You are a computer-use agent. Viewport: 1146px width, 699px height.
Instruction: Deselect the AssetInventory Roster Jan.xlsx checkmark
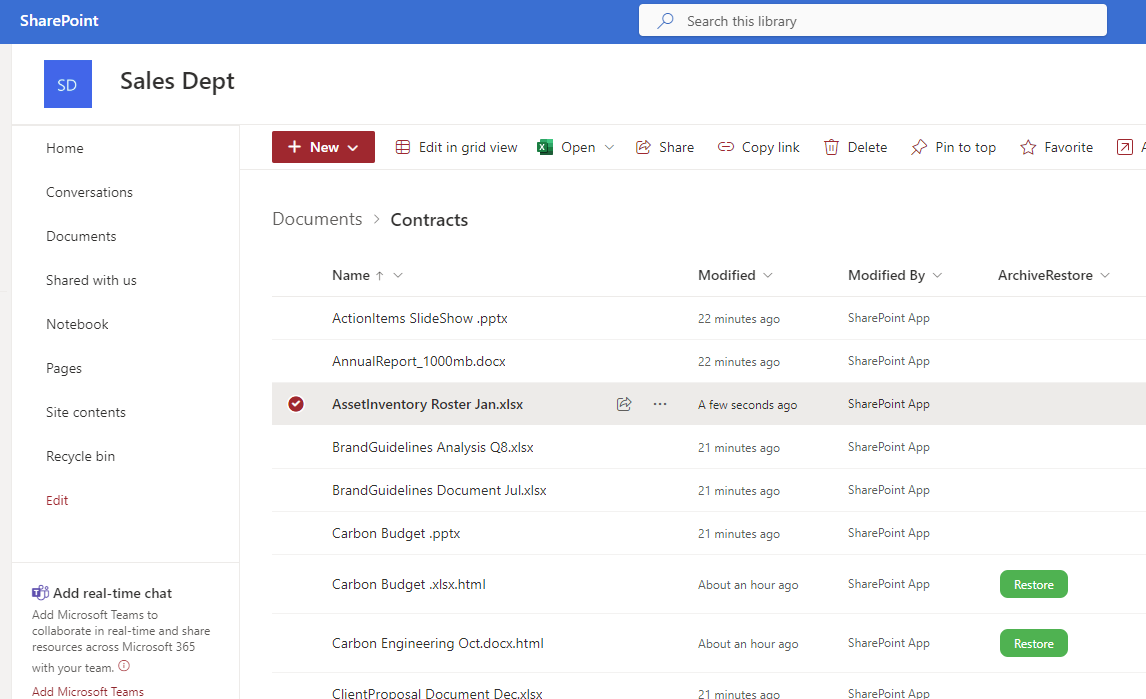[x=296, y=404]
